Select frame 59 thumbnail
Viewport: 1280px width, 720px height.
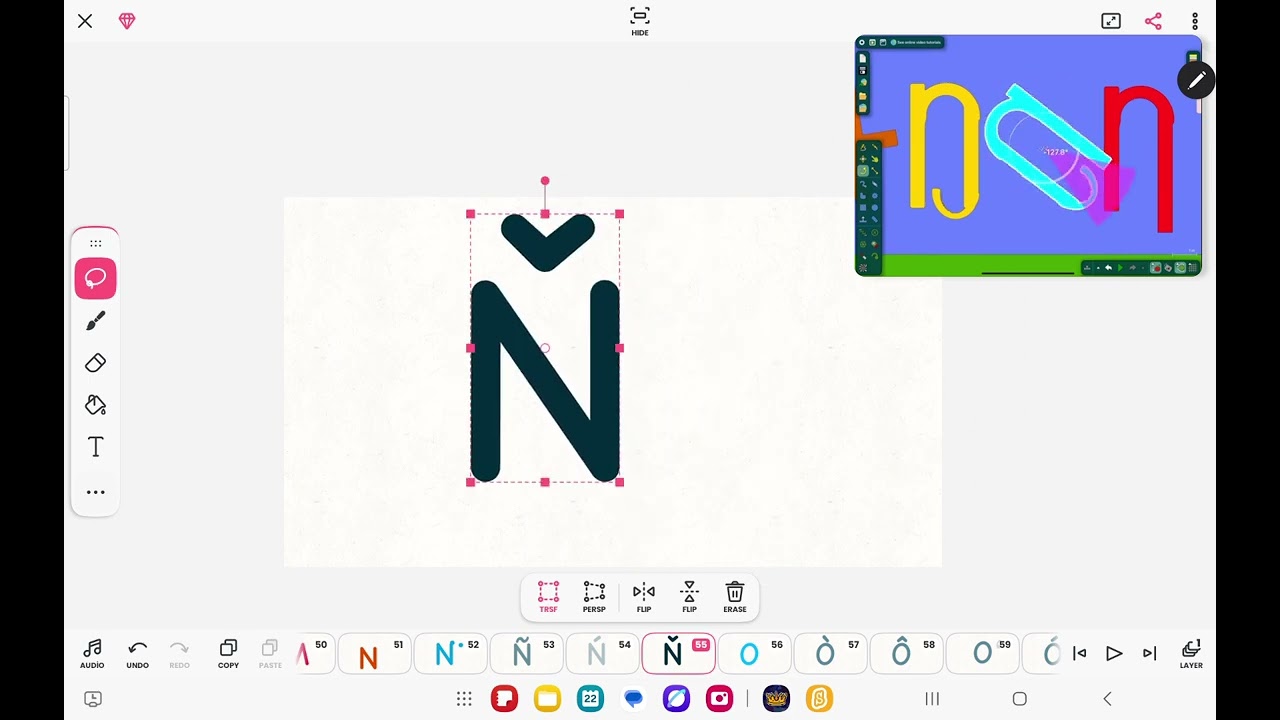coord(982,654)
